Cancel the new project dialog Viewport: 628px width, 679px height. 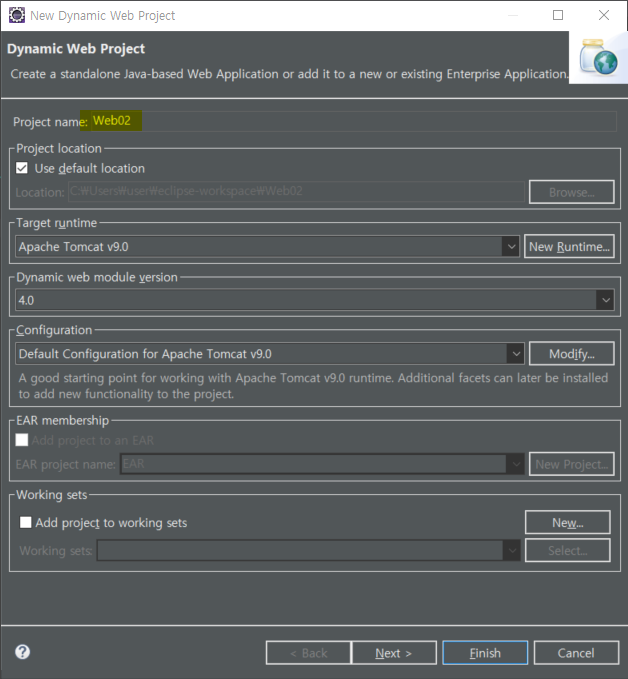click(576, 653)
